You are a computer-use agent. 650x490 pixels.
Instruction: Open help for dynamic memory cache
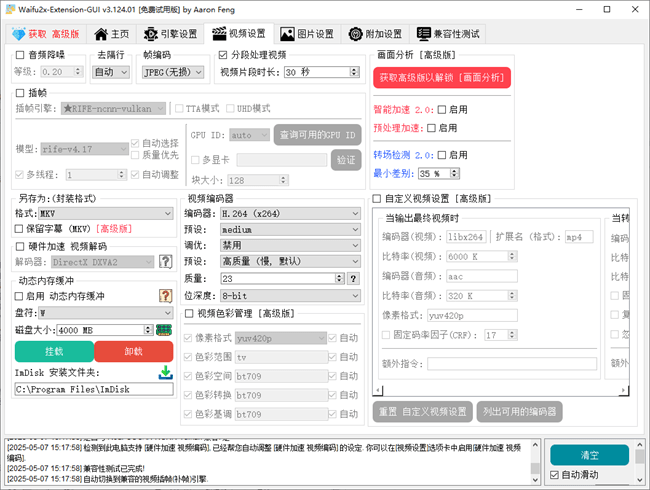click(x=166, y=296)
